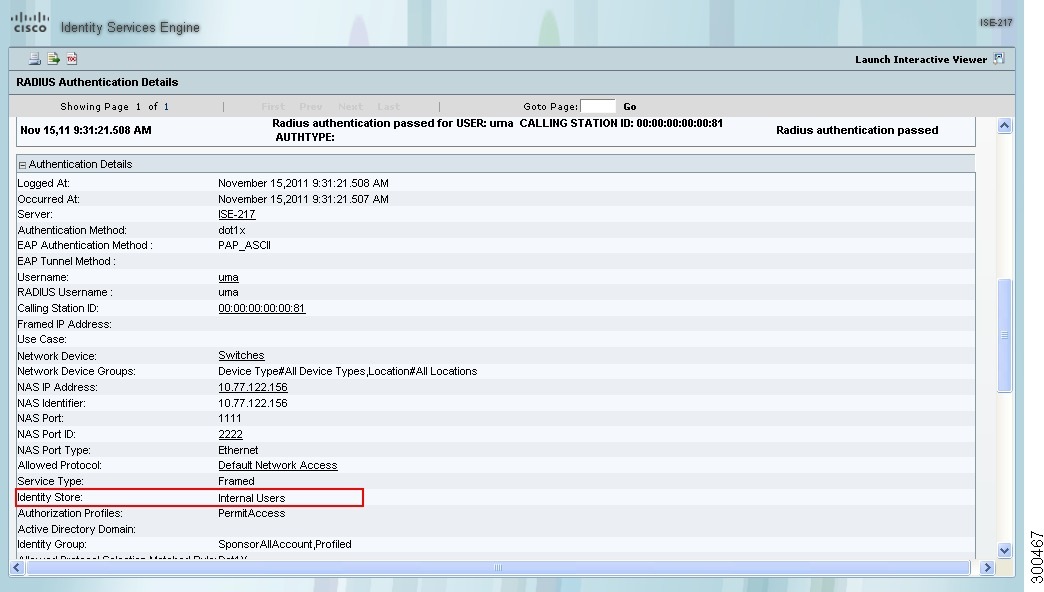The width and height of the screenshot is (1044, 592).
Task: Open Default Network Access protocol link
Action: tap(278, 465)
